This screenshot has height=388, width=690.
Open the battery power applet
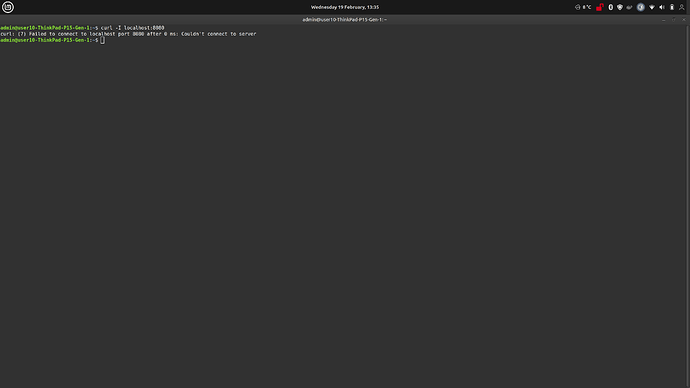[672, 7]
